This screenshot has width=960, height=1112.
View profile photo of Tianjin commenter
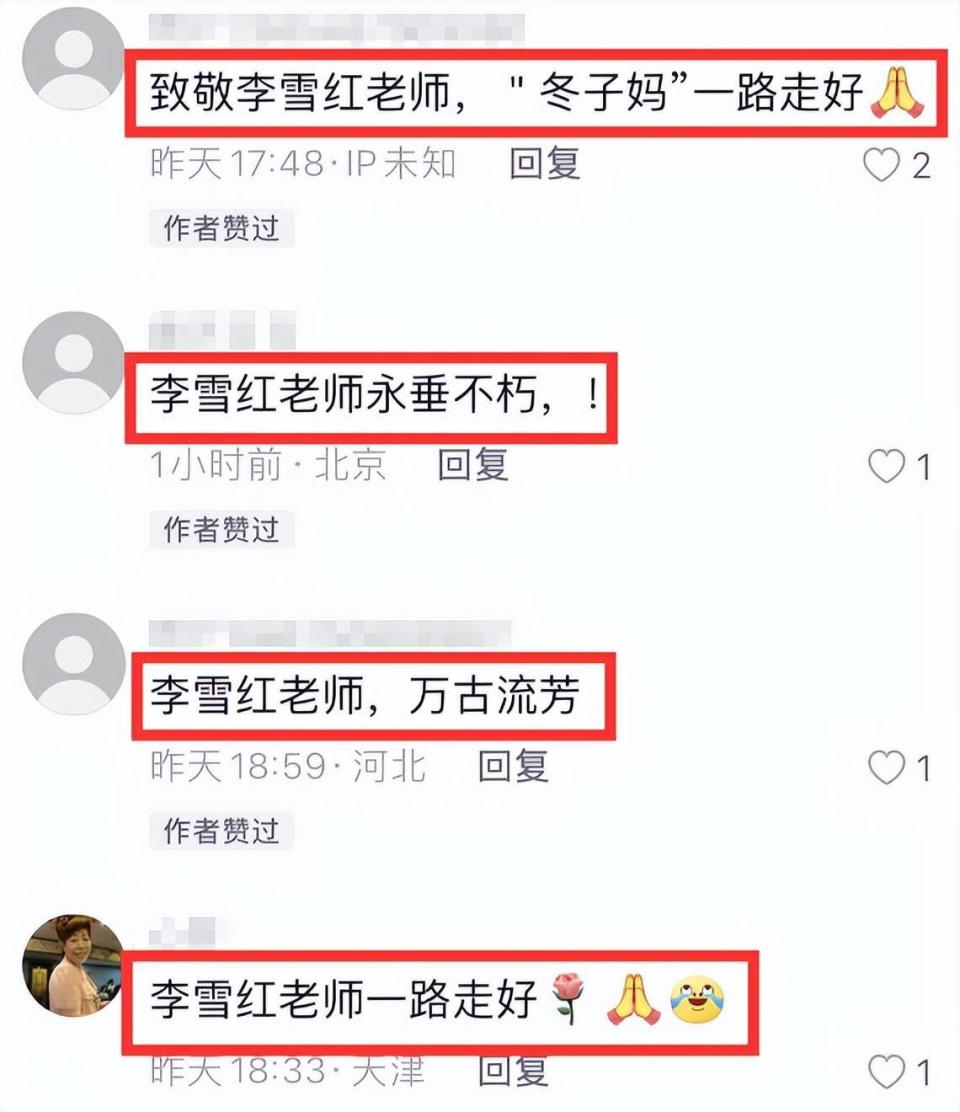tap(74, 965)
